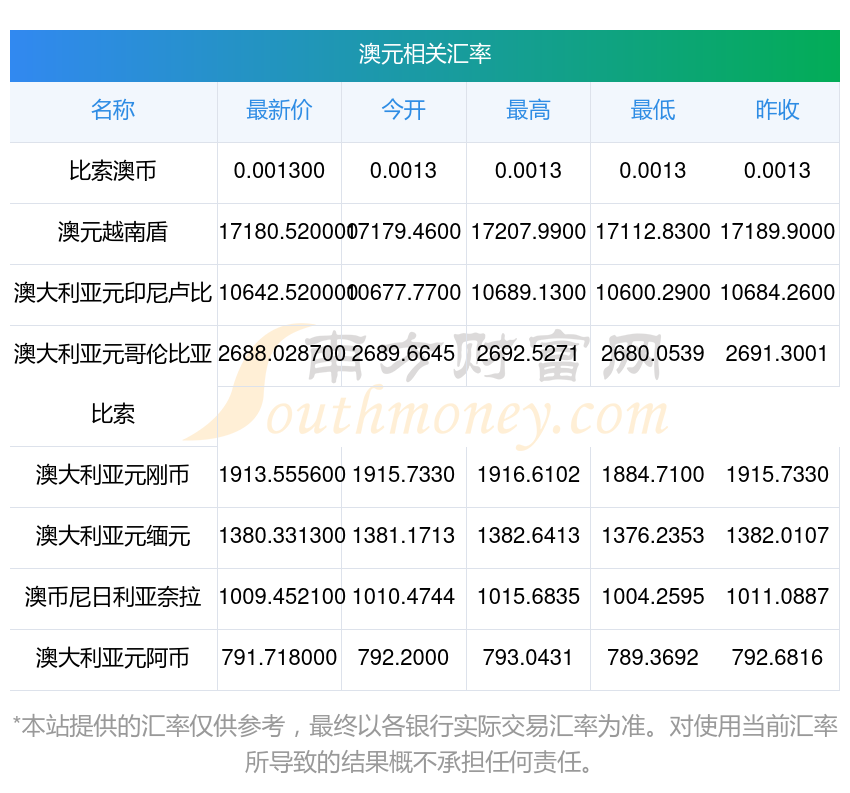
Task: Click the 1381.1713 opening price cell
Action: pyautogui.click(x=403, y=536)
